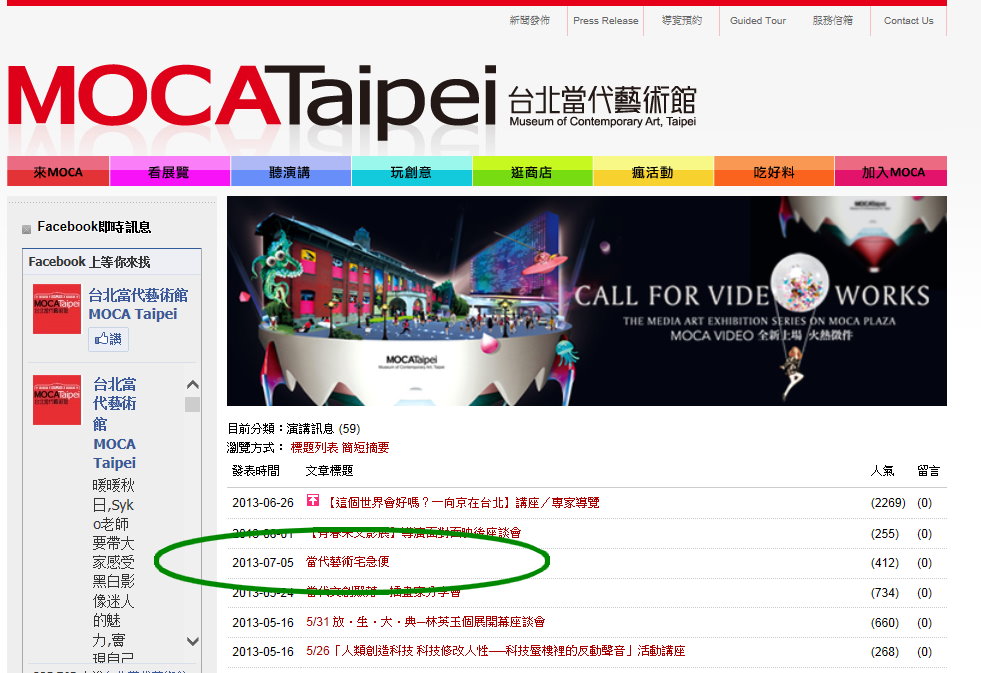Open article 當代藝術宅急便
The width and height of the screenshot is (981, 673).
[347, 562]
